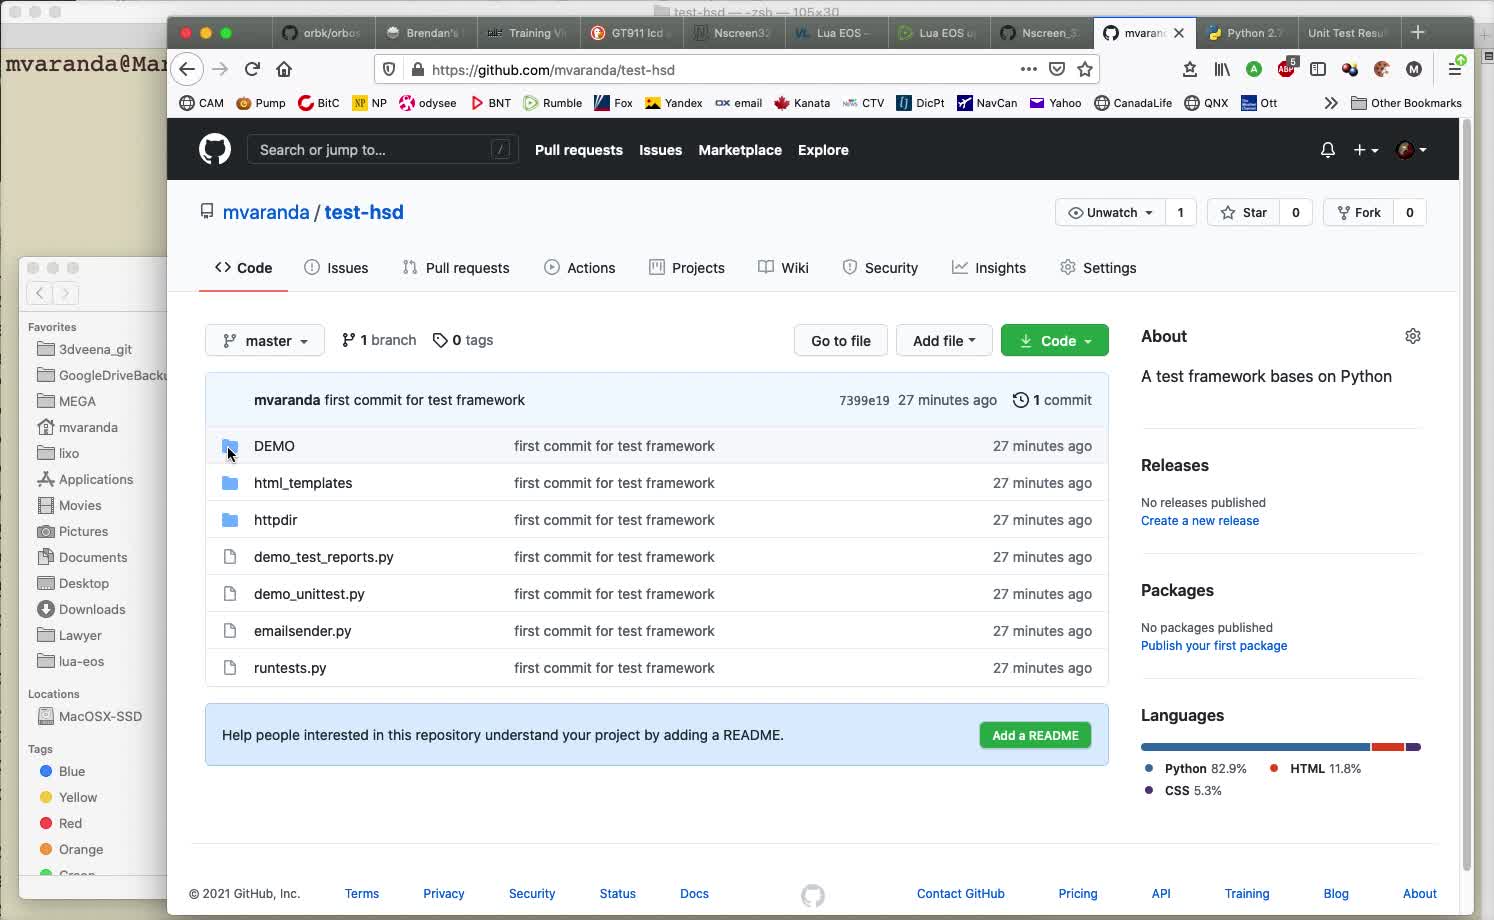
Task: Open the Unwatch notifications dropdown
Action: click(x=1110, y=212)
